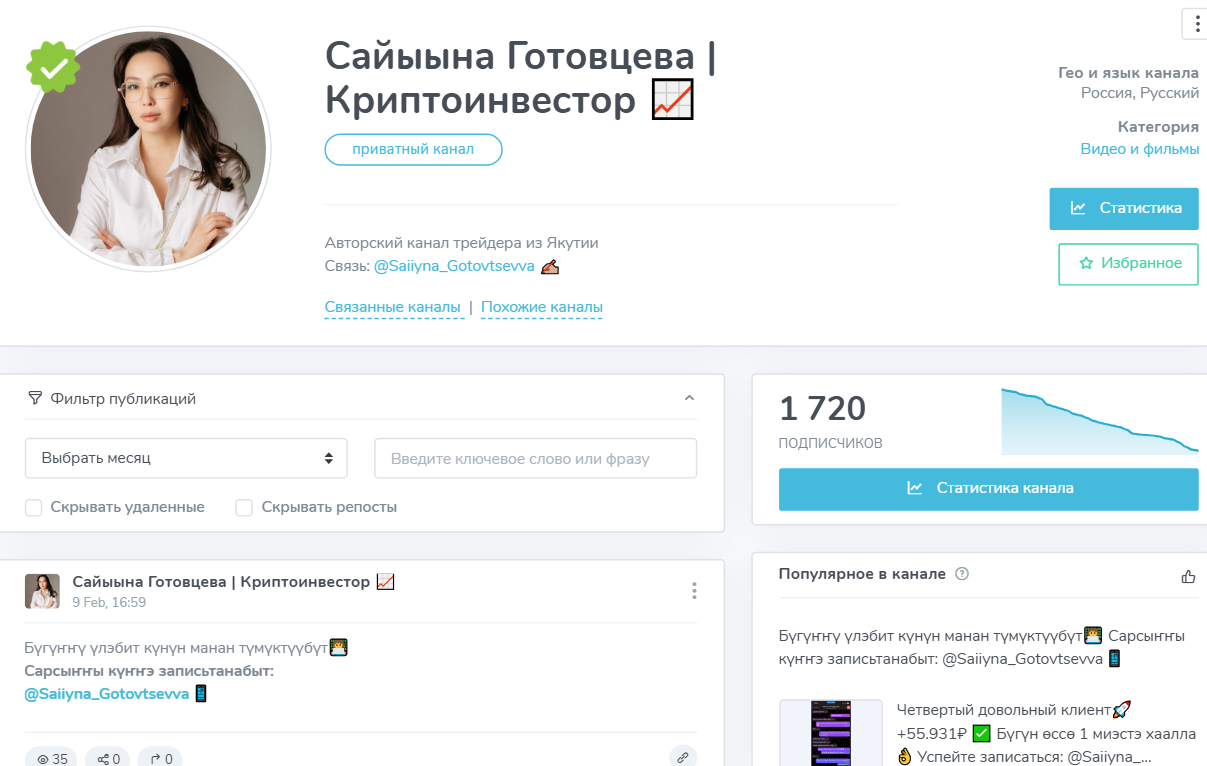Click the shares count icon on post
This screenshot has height=766, width=1207.
tap(103, 759)
